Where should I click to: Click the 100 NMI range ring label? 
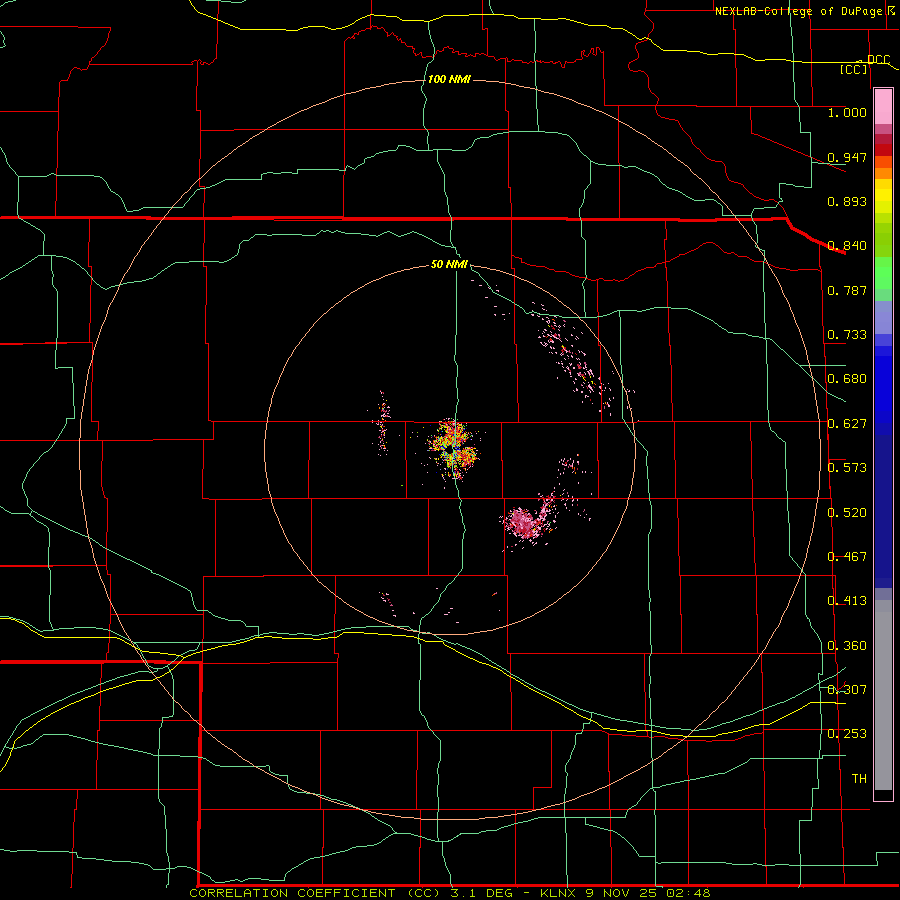(x=449, y=79)
